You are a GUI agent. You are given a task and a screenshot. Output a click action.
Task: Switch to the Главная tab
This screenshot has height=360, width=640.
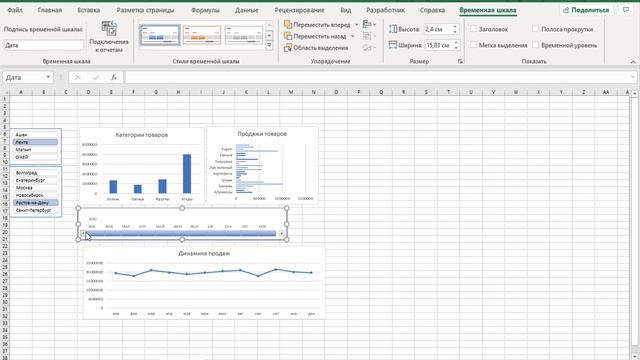click(x=50, y=10)
